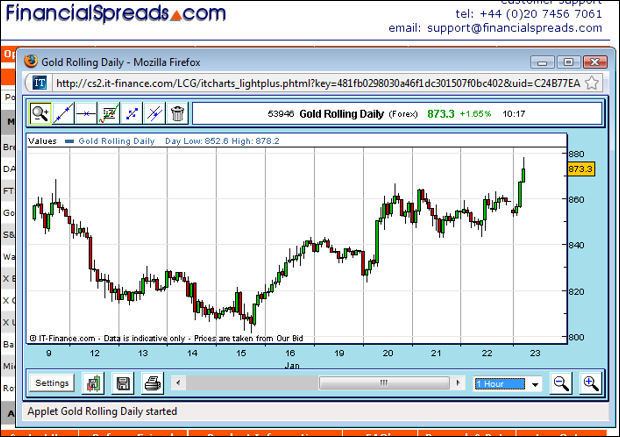Click the scrollbar left arrow
This screenshot has width=620, height=437.
coord(178,383)
